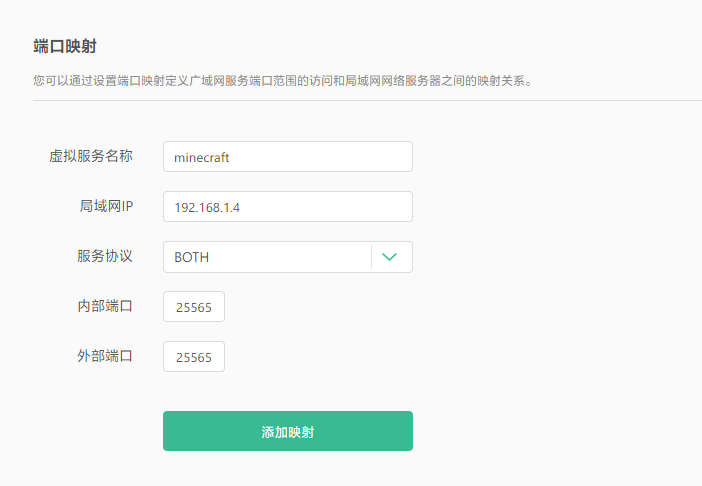The image size is (702, 486).
Task: Click the 局域网IP field label
Action: (x=106, y=206)
